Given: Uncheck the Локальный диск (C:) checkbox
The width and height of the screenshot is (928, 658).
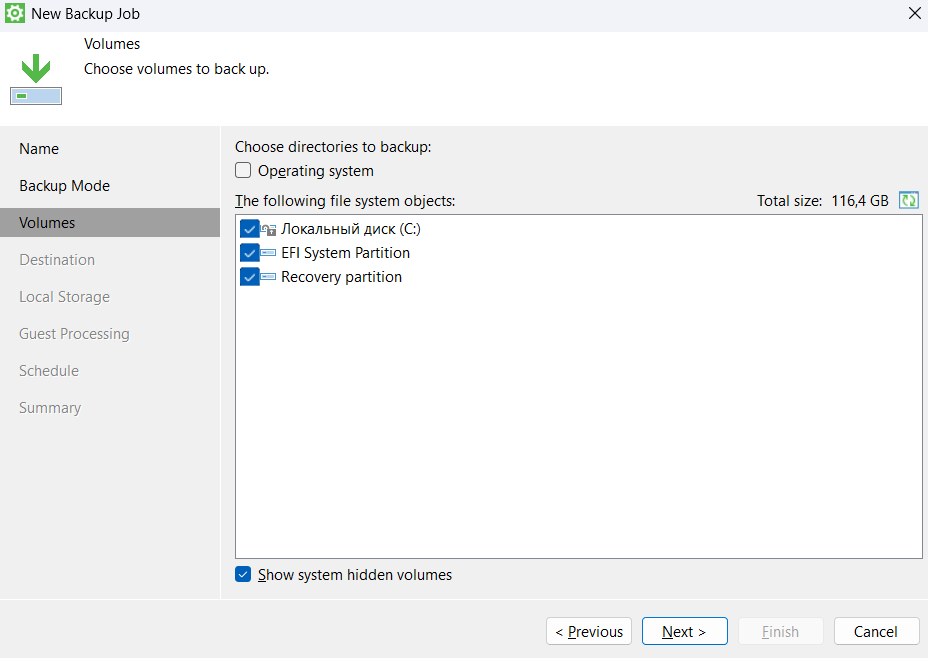Looking at the screenshot, I should tap(249, 229).
